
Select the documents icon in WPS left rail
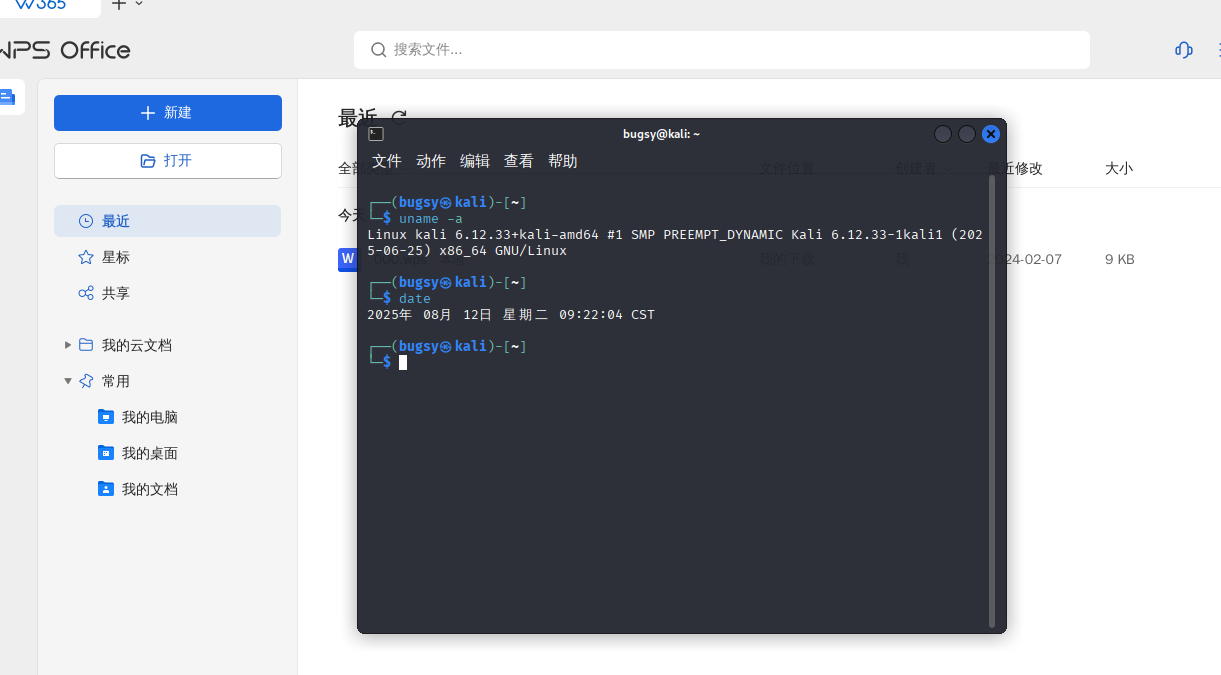(7, 97)
